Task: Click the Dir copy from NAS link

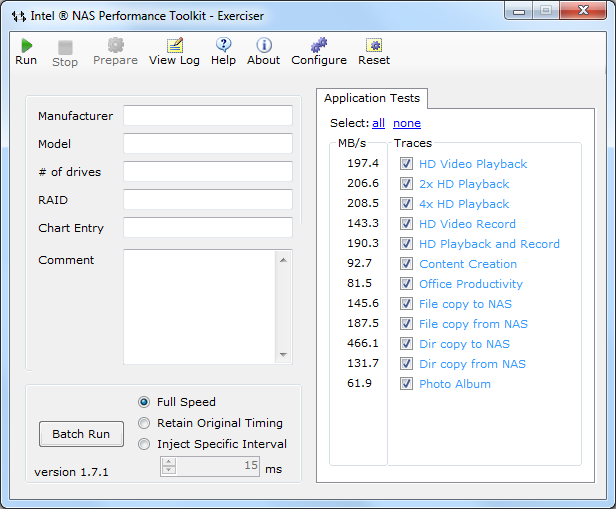Action: point(472,364)
